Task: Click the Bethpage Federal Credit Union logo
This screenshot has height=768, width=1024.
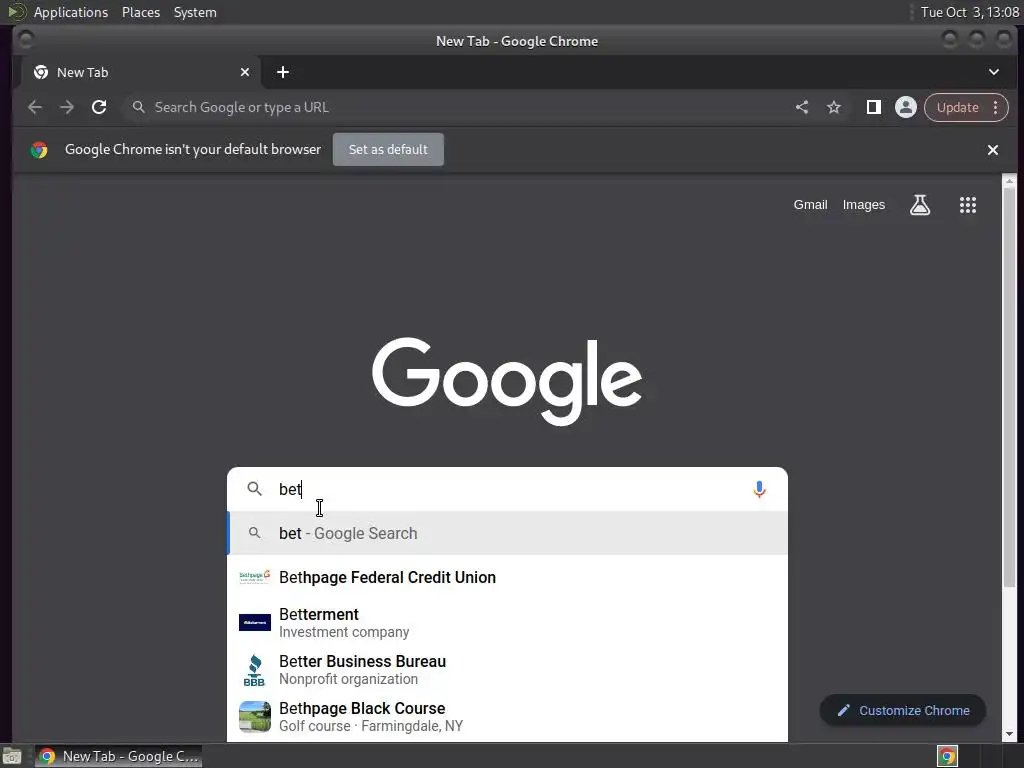Action: click(255, 577)
